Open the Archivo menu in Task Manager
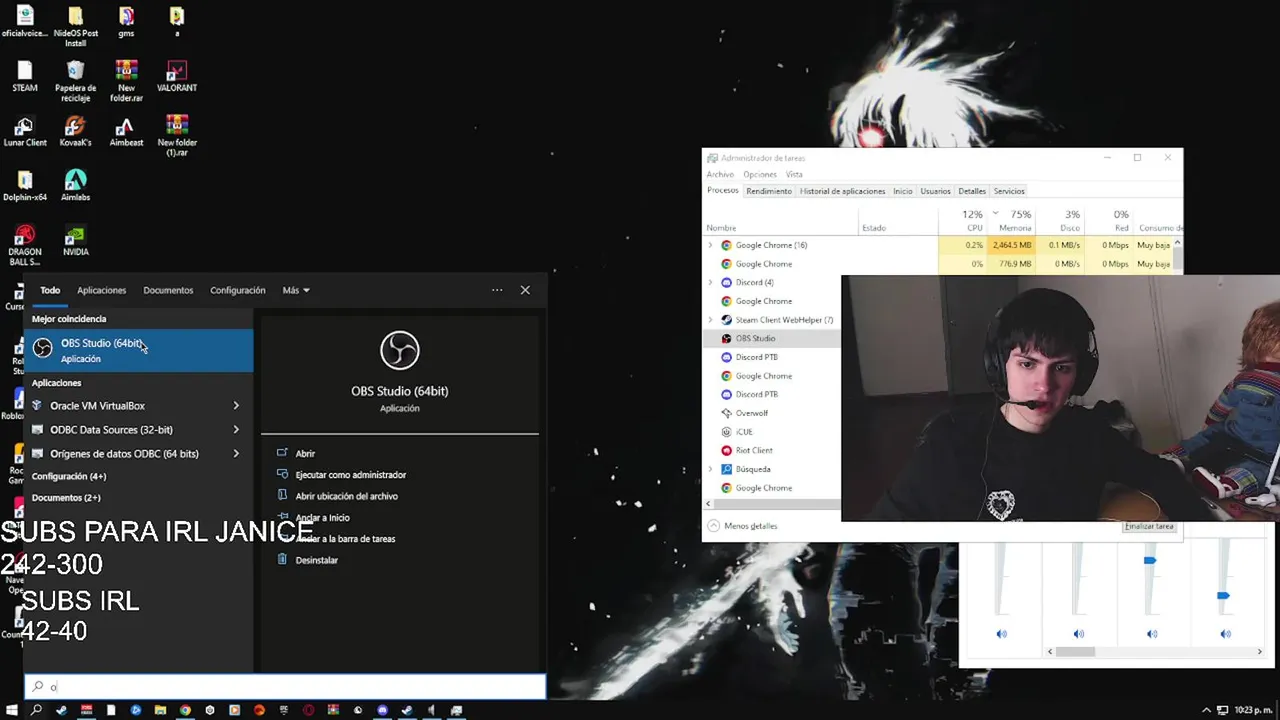The width and height of the screenshot is (1280, 720). tap(720, 174)
